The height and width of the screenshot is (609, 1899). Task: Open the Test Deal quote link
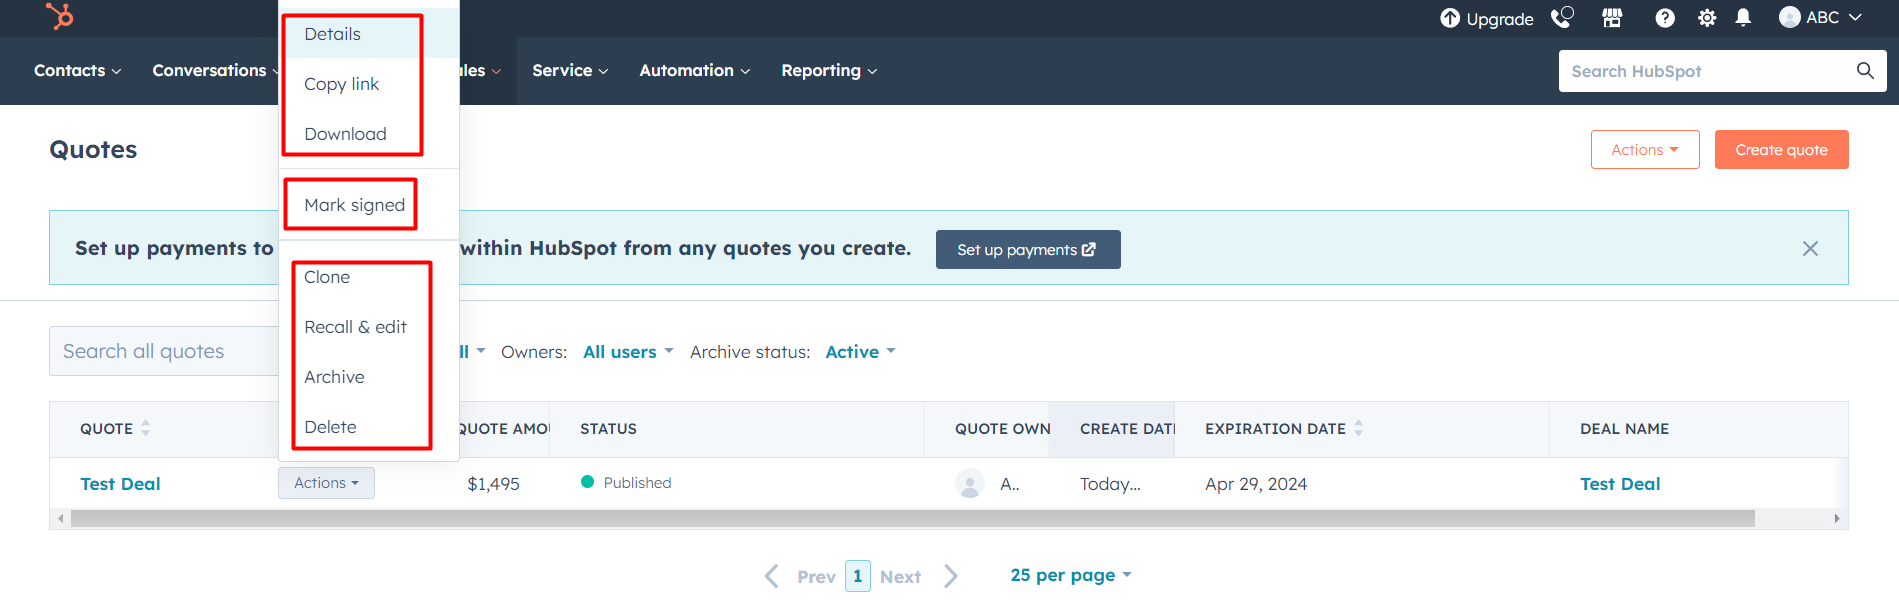(120, 484)
